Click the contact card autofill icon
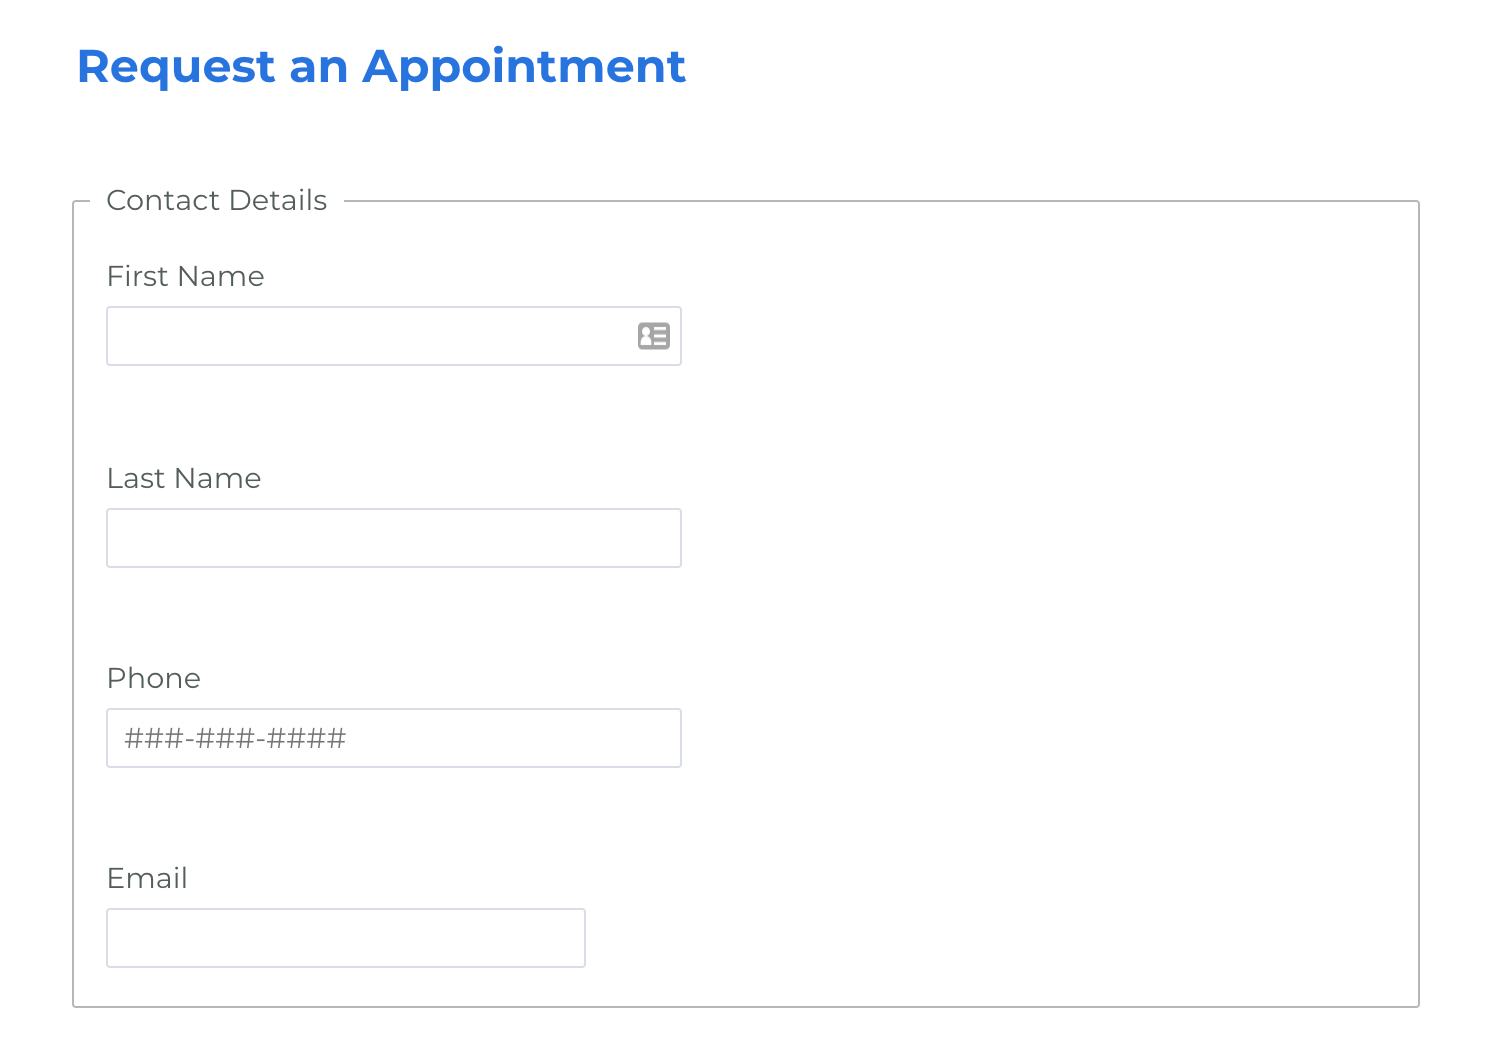Screen dimensions: 1486x1040 click(654, 336)
